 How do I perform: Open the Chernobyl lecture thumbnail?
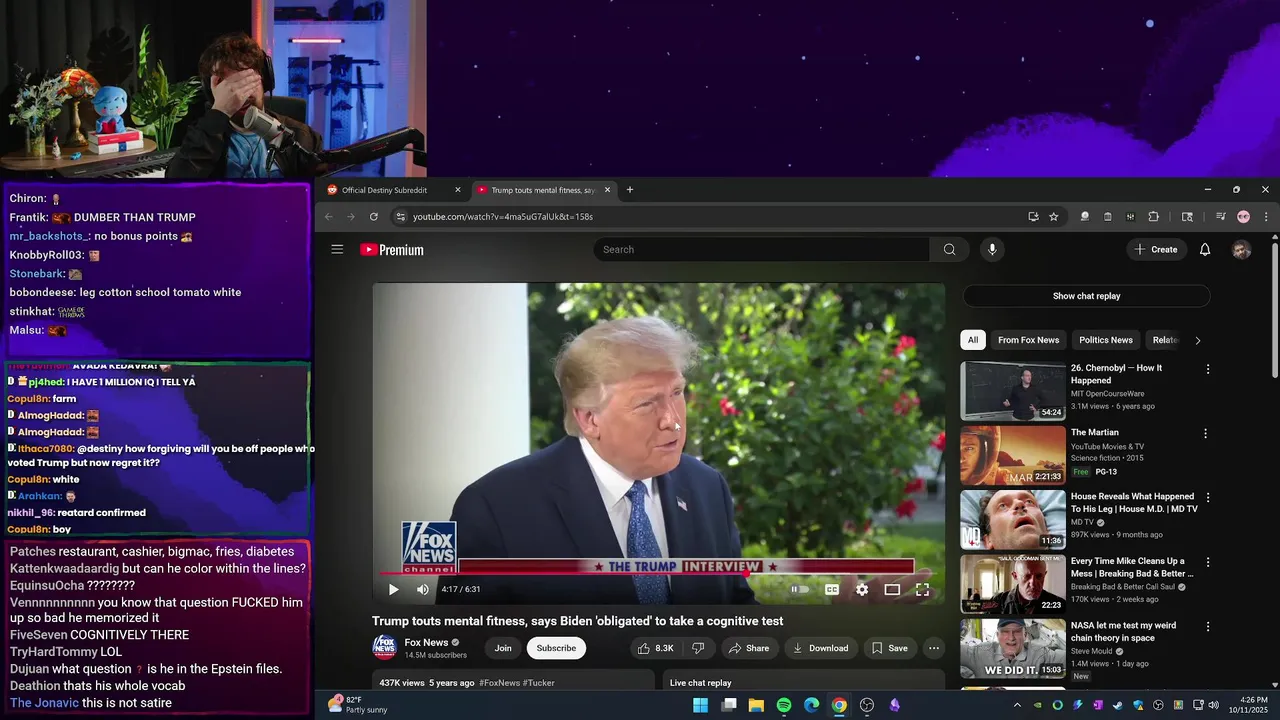[1013, 391]
